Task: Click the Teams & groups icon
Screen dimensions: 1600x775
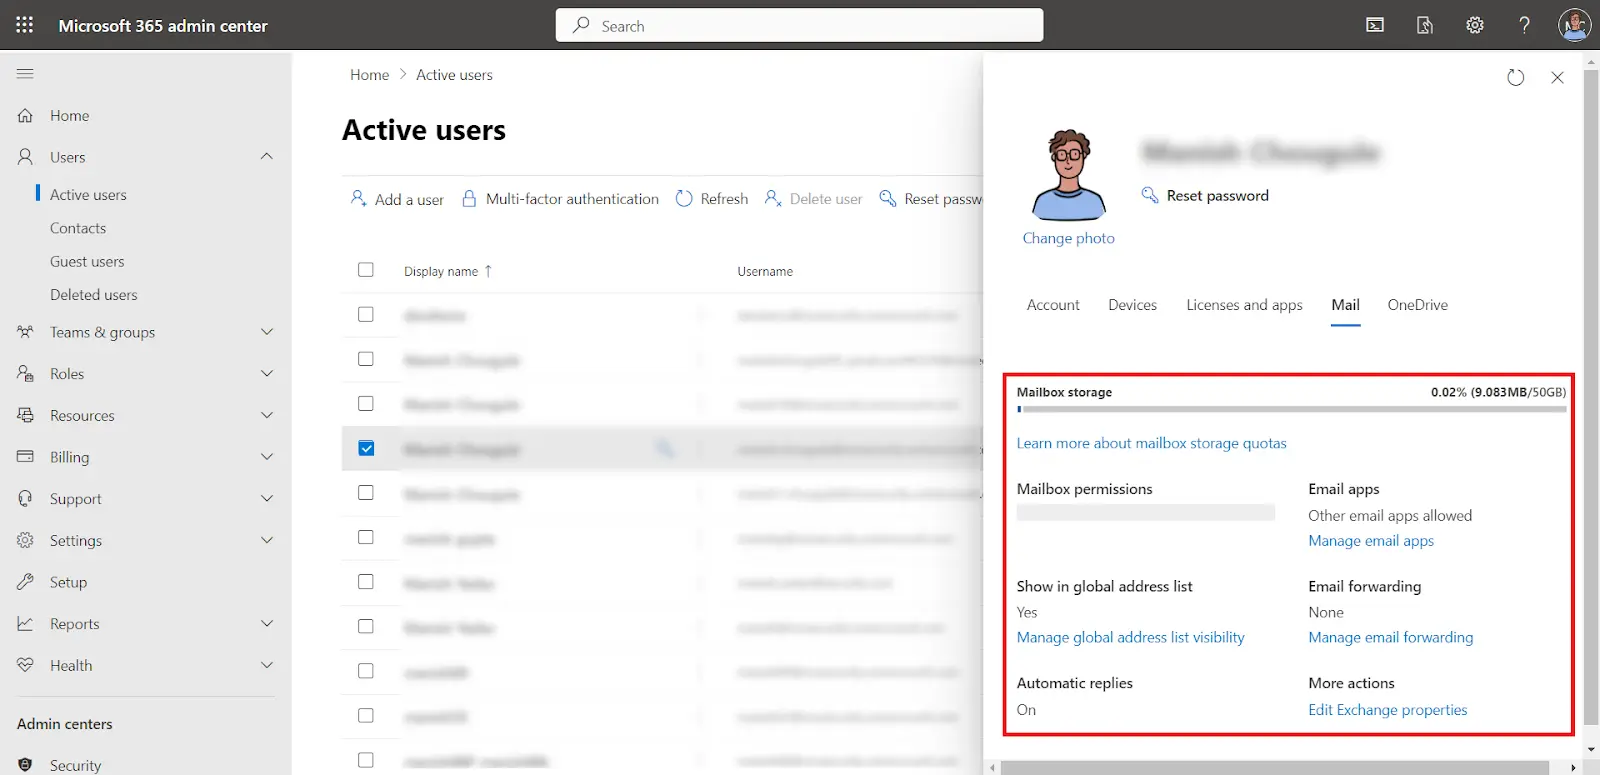Action: [26, 332]
